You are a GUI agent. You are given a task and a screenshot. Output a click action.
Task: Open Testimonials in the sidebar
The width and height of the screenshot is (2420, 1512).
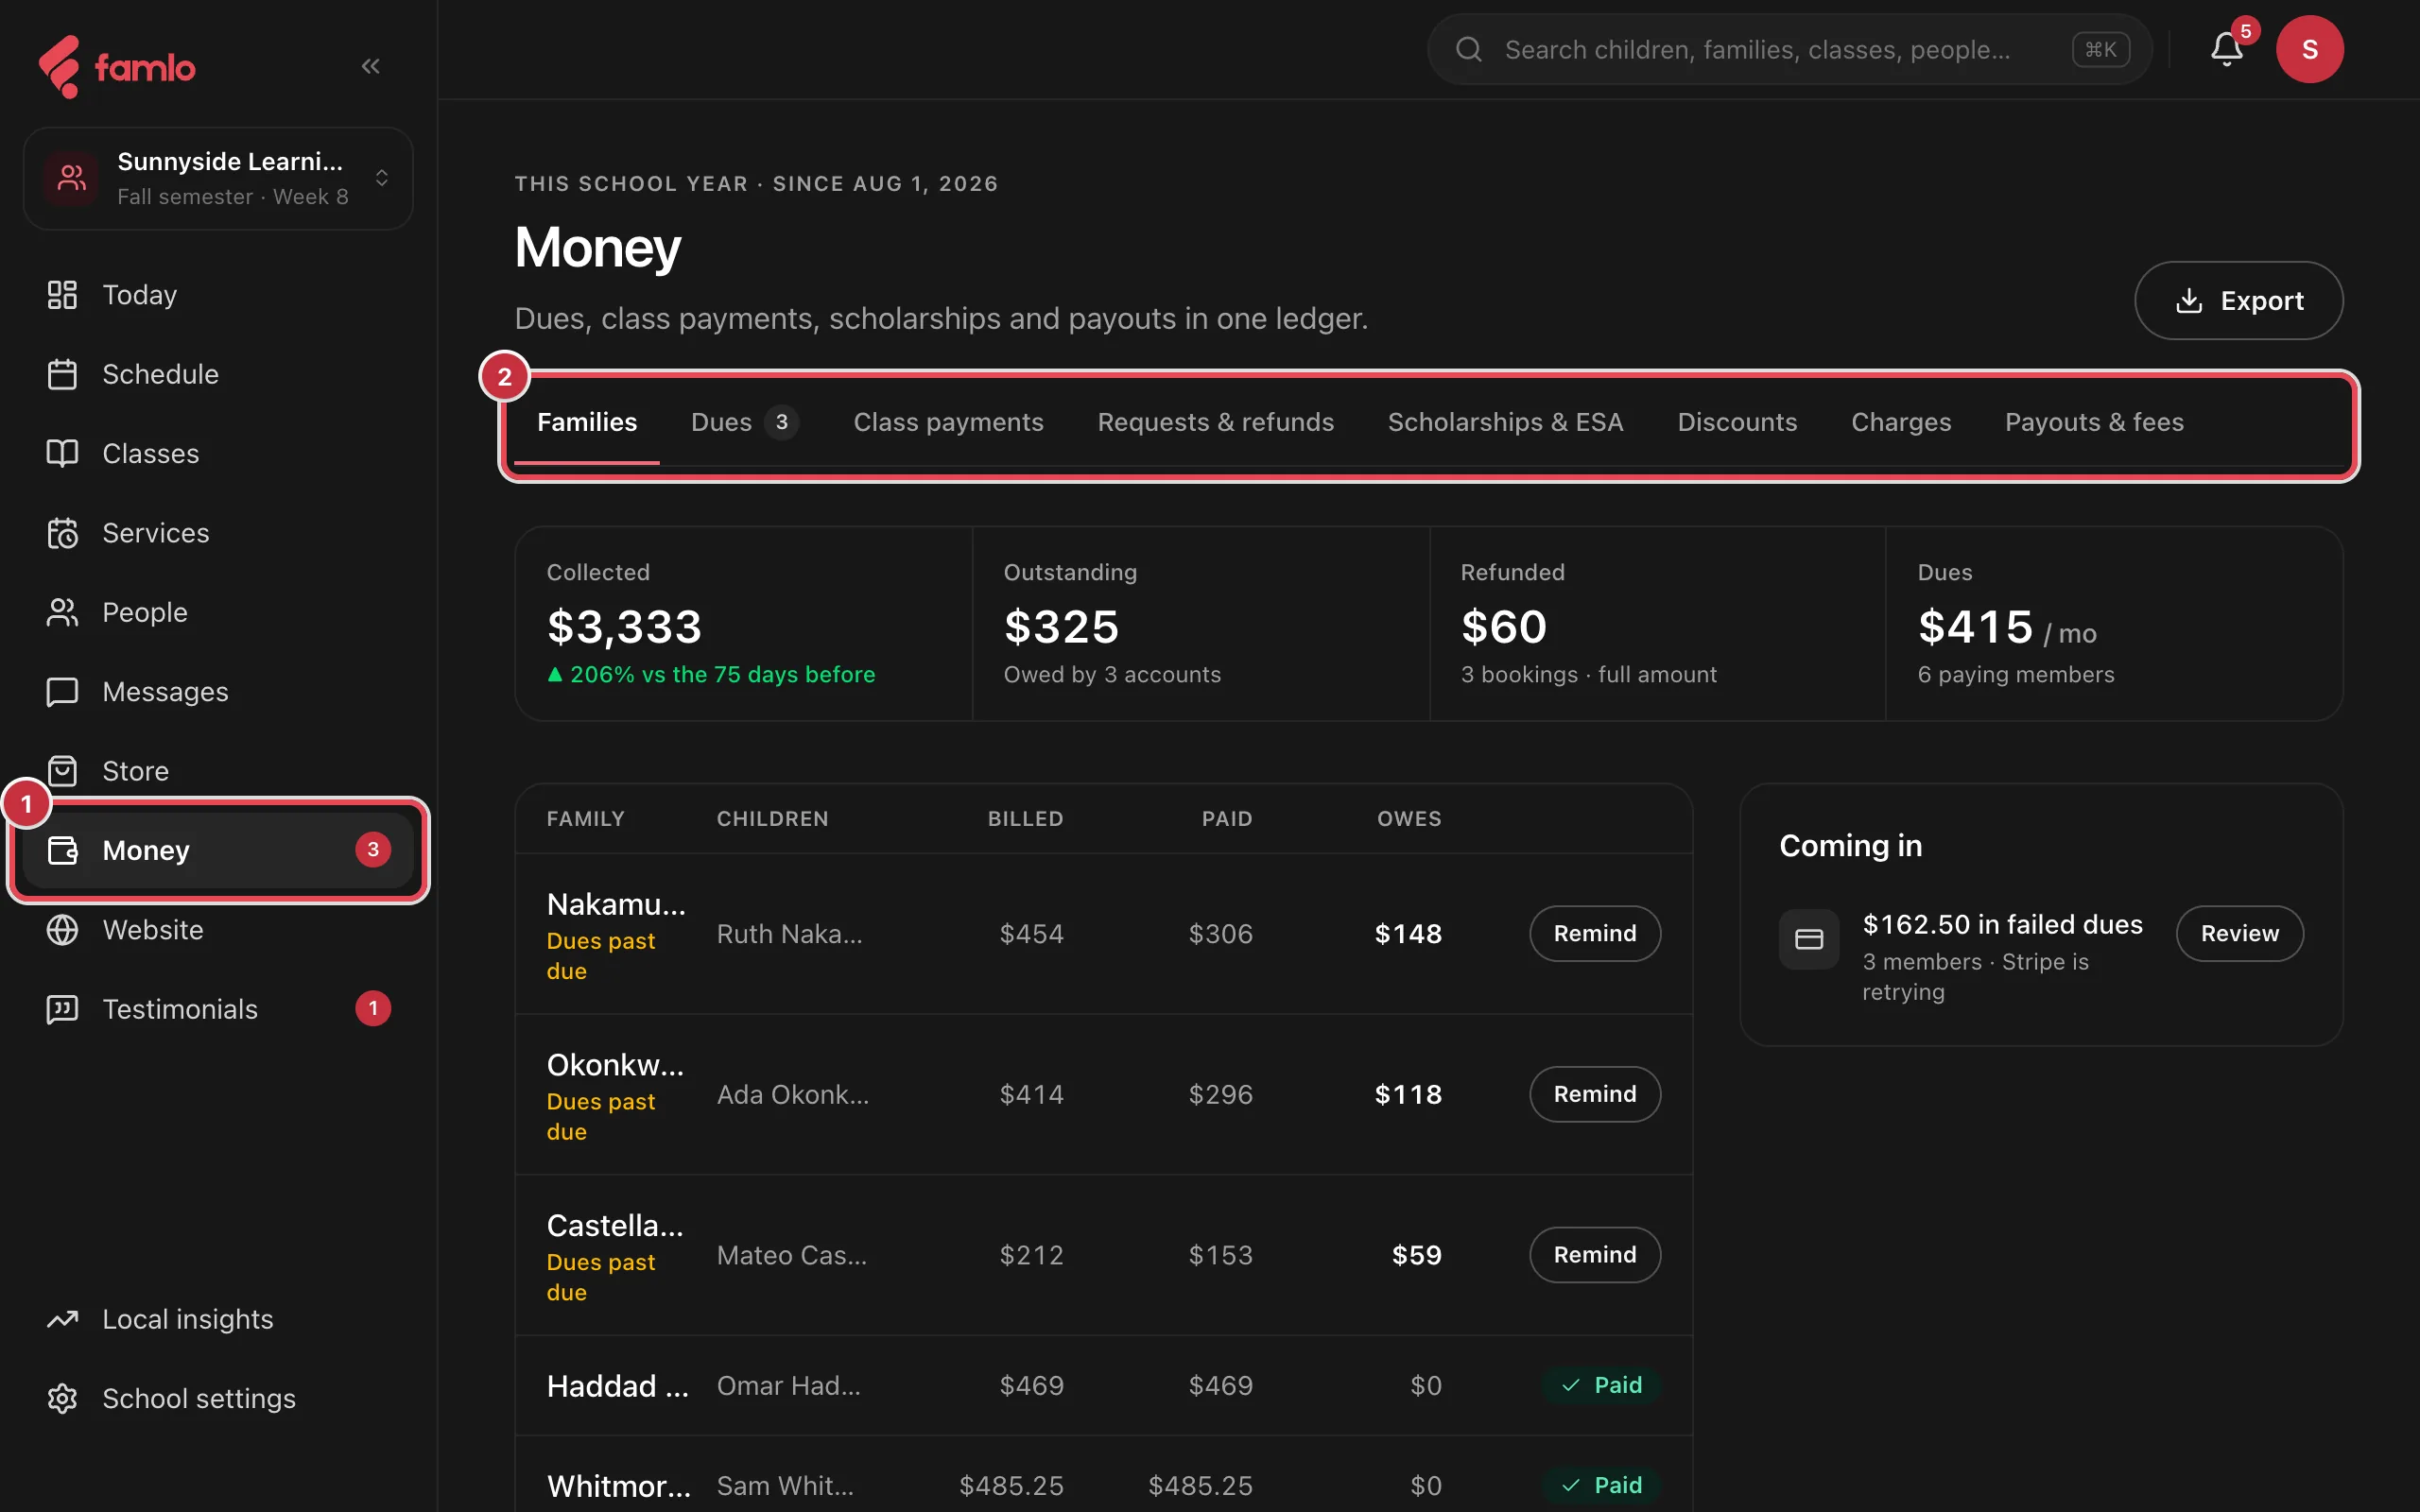click(x=218, y=1009)
